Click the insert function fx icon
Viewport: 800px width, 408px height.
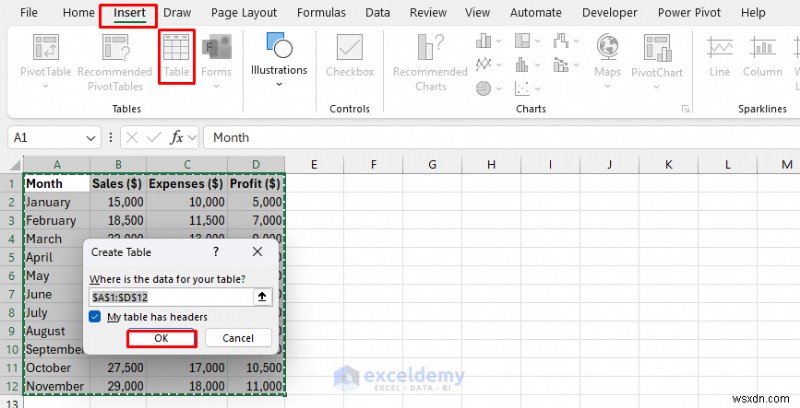pyautogui.click(x=177, y=138)
